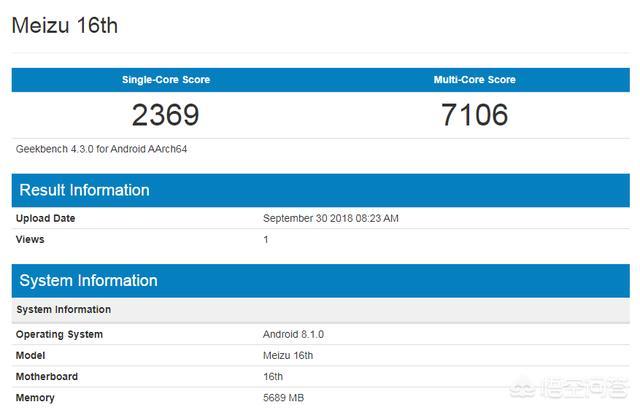Click the Multi-Core Score header
Viewport: 640px width, 410px height.
click(x=474, y=80)
